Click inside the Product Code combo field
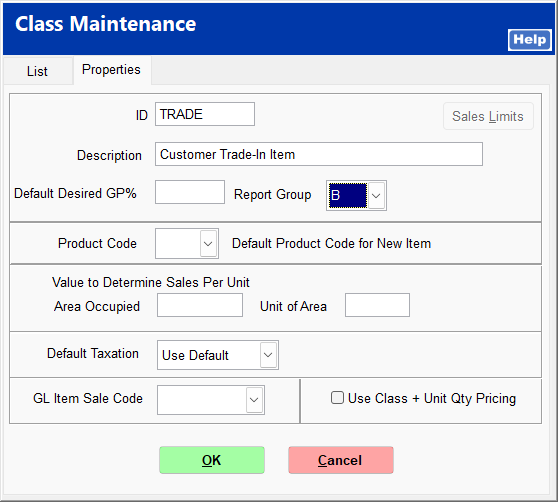The image size is (558, 502). pos(178,244)
